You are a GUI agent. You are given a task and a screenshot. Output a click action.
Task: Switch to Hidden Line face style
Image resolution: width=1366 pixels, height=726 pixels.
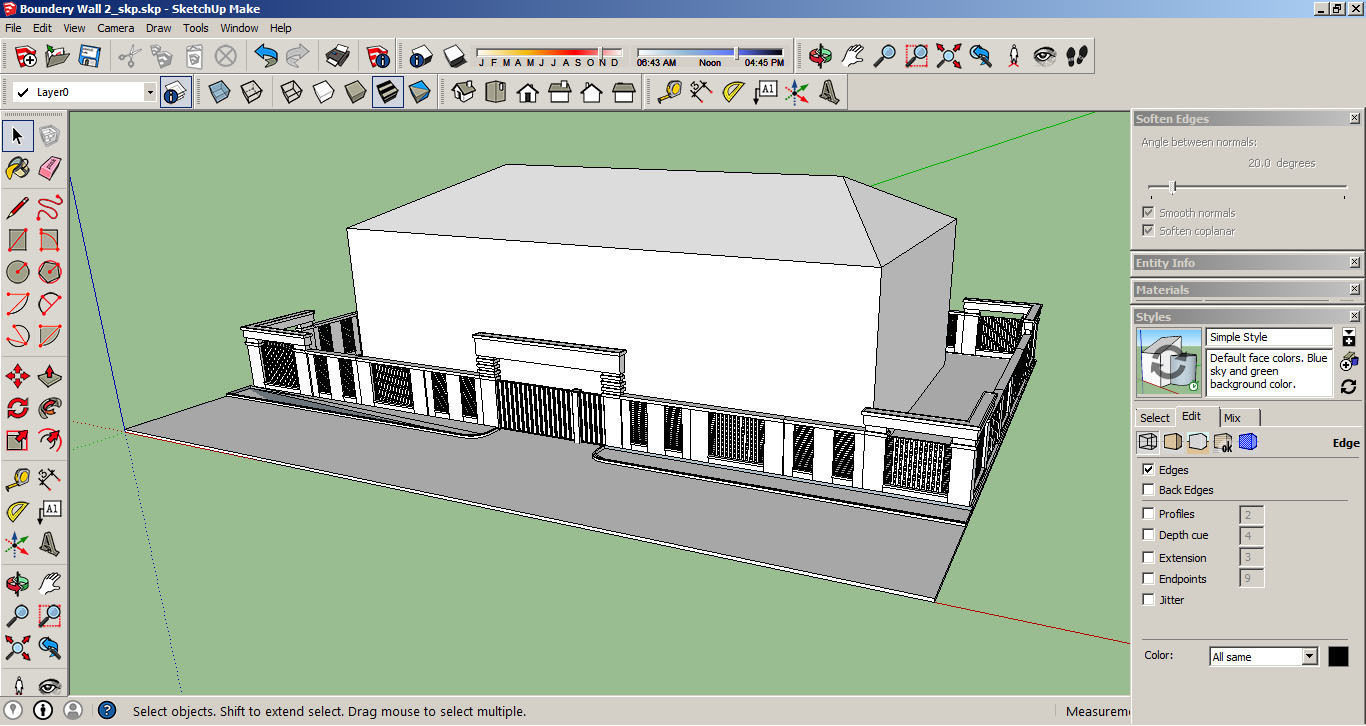[323, 92]
